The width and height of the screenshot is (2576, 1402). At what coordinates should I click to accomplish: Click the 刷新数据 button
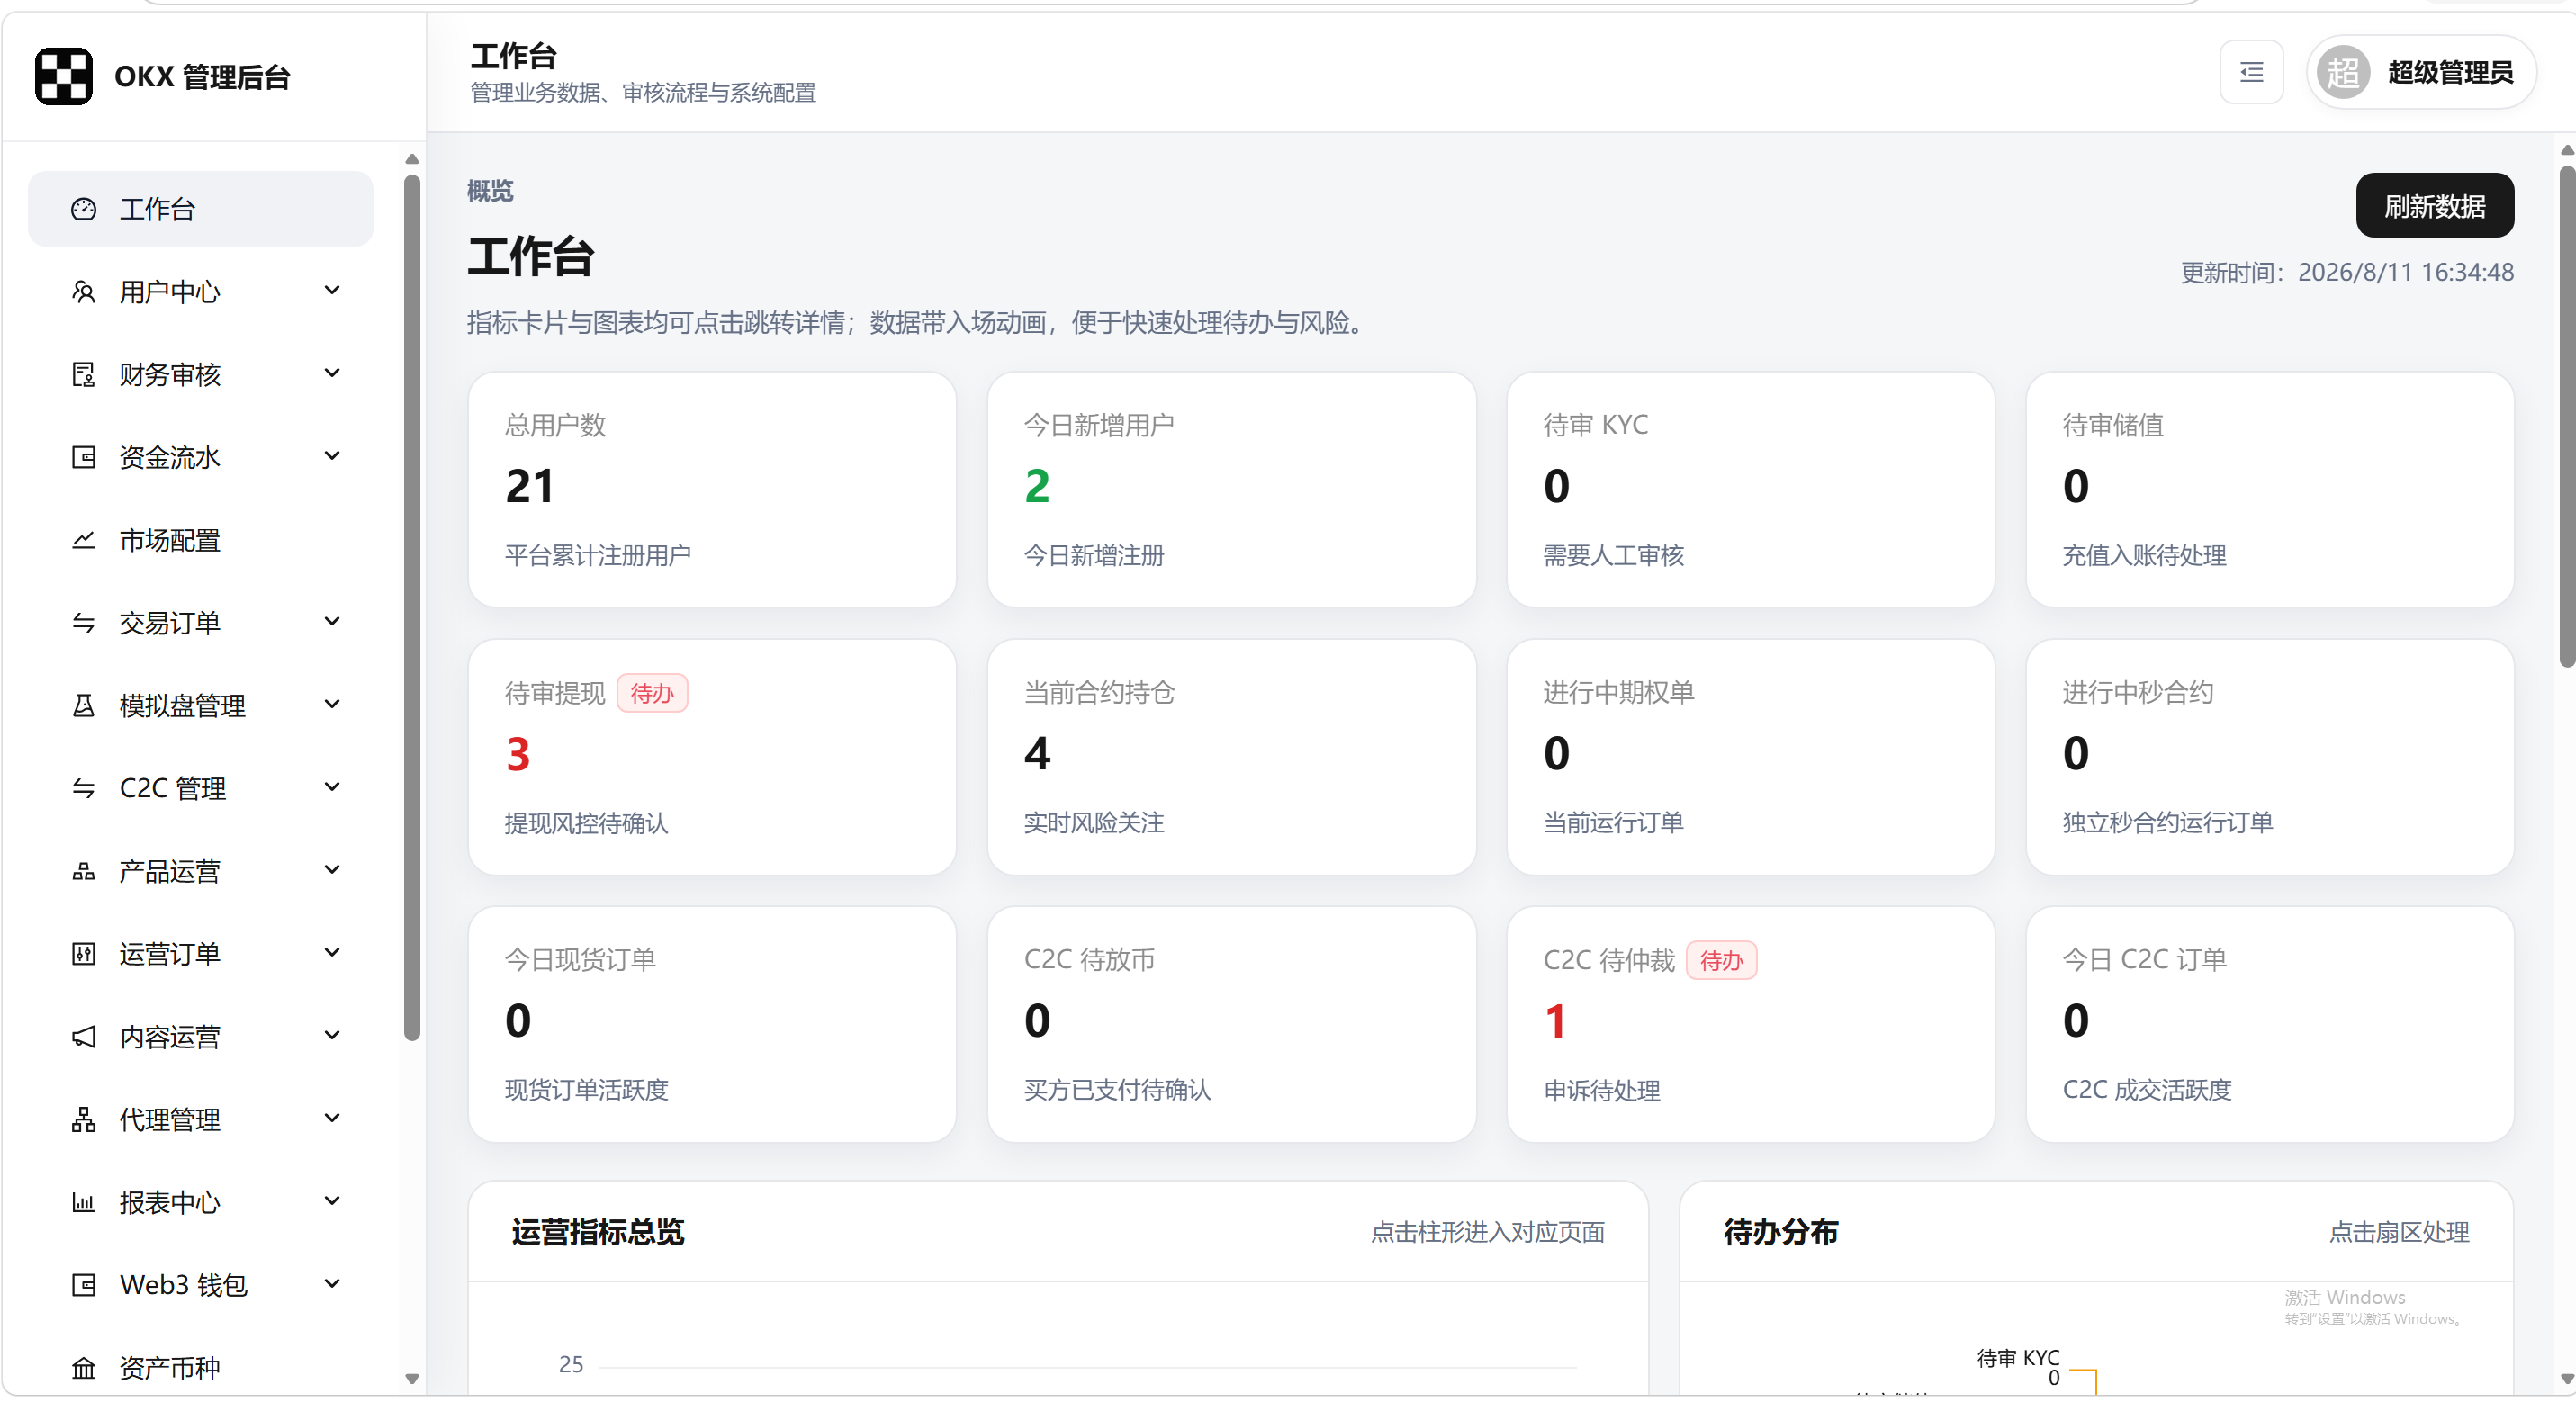pos(2434,206)
